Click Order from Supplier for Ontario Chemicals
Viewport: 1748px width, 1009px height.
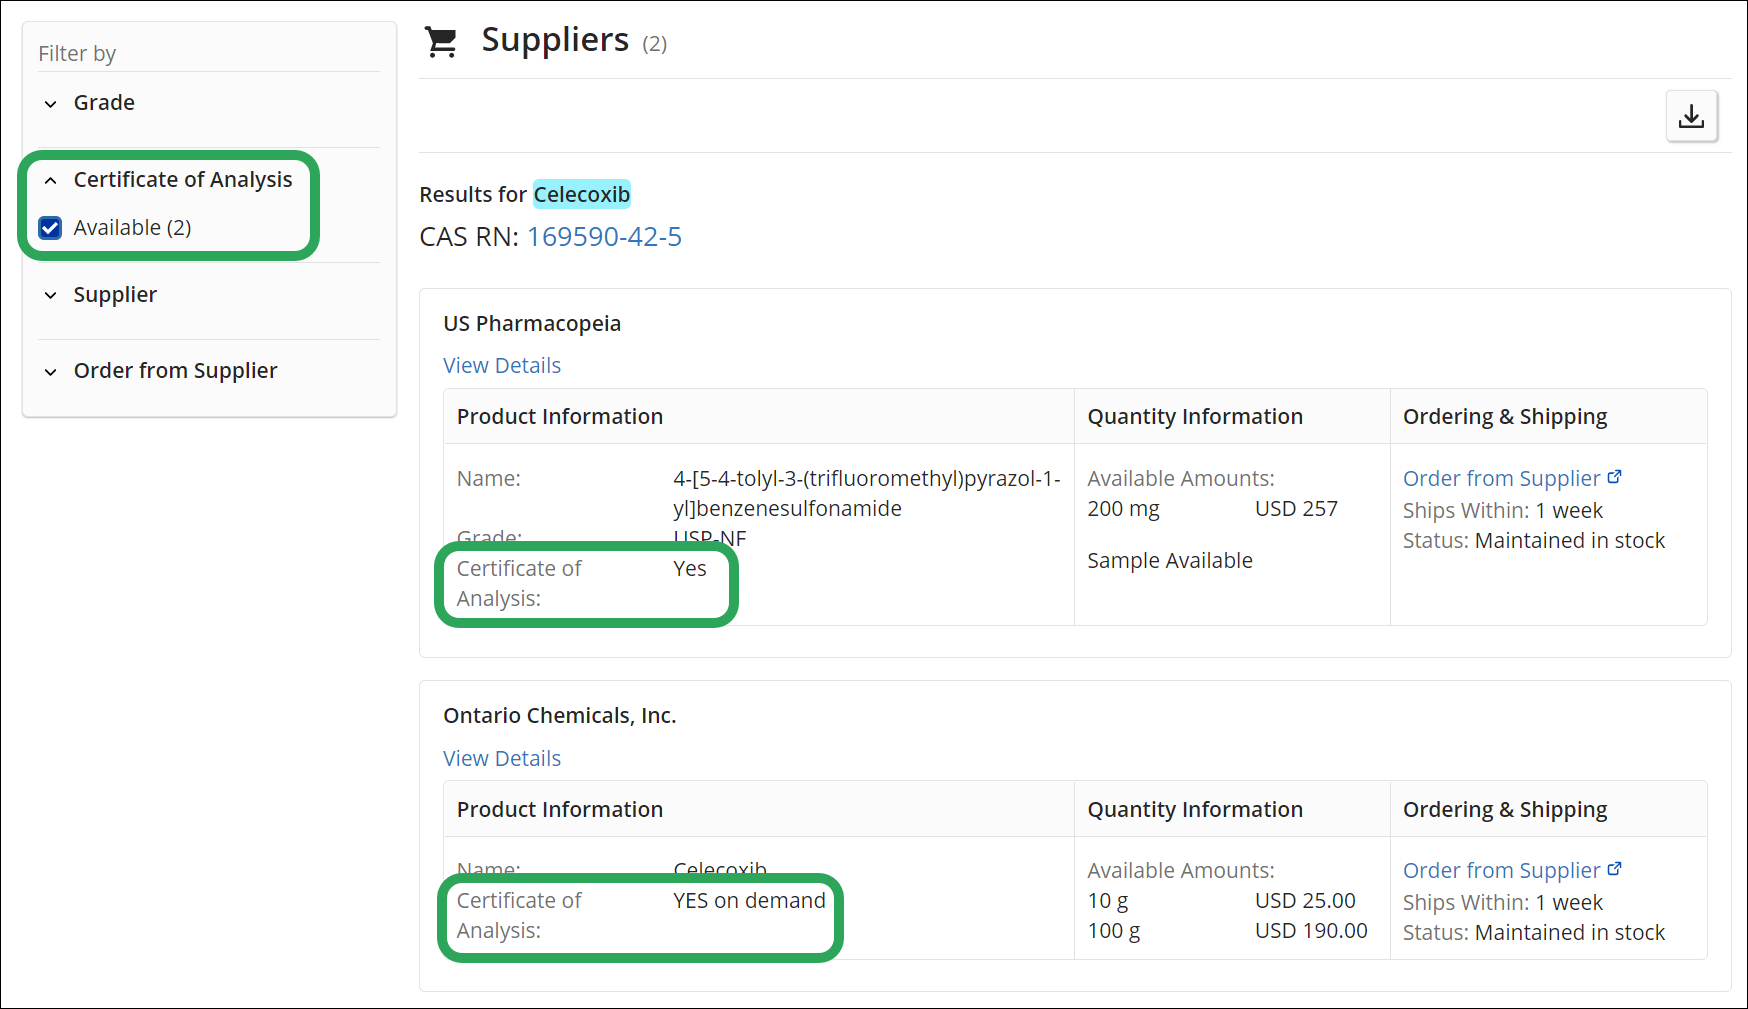[1501, 871]
